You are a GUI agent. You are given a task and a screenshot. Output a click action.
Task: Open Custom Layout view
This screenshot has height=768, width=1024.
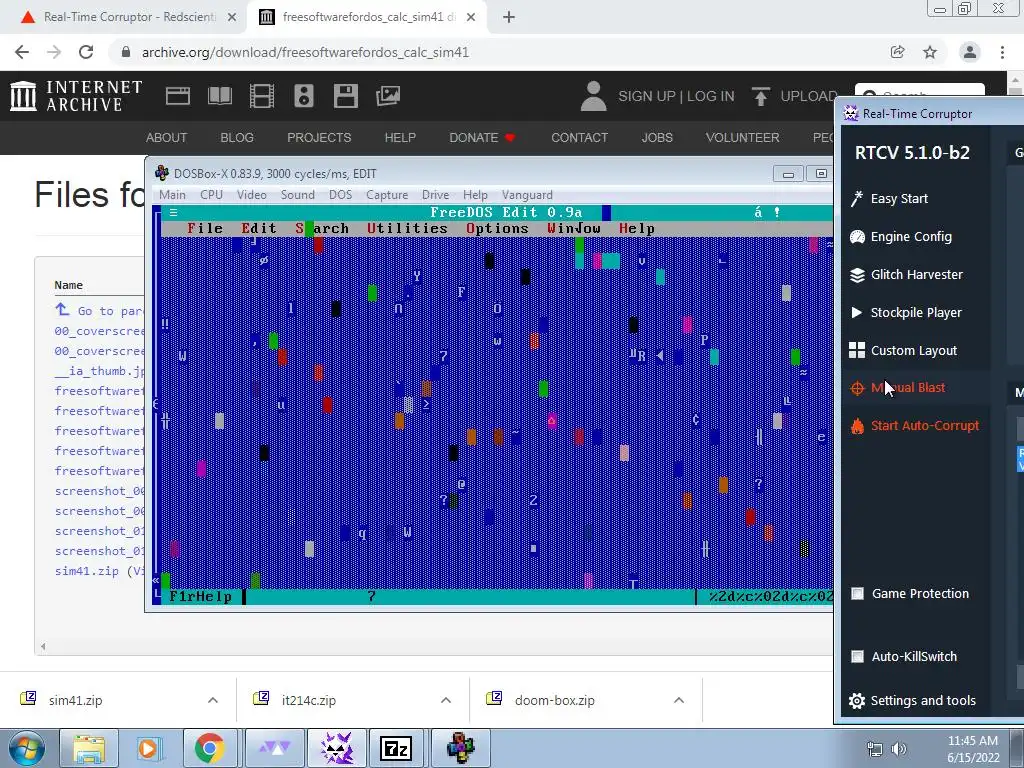tap(903, 350)
